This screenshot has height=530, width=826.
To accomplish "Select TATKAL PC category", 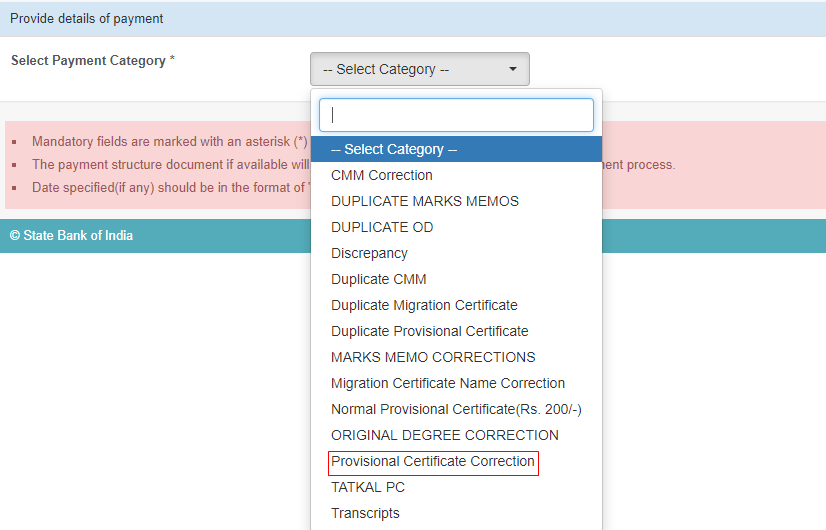I will 368,487.
